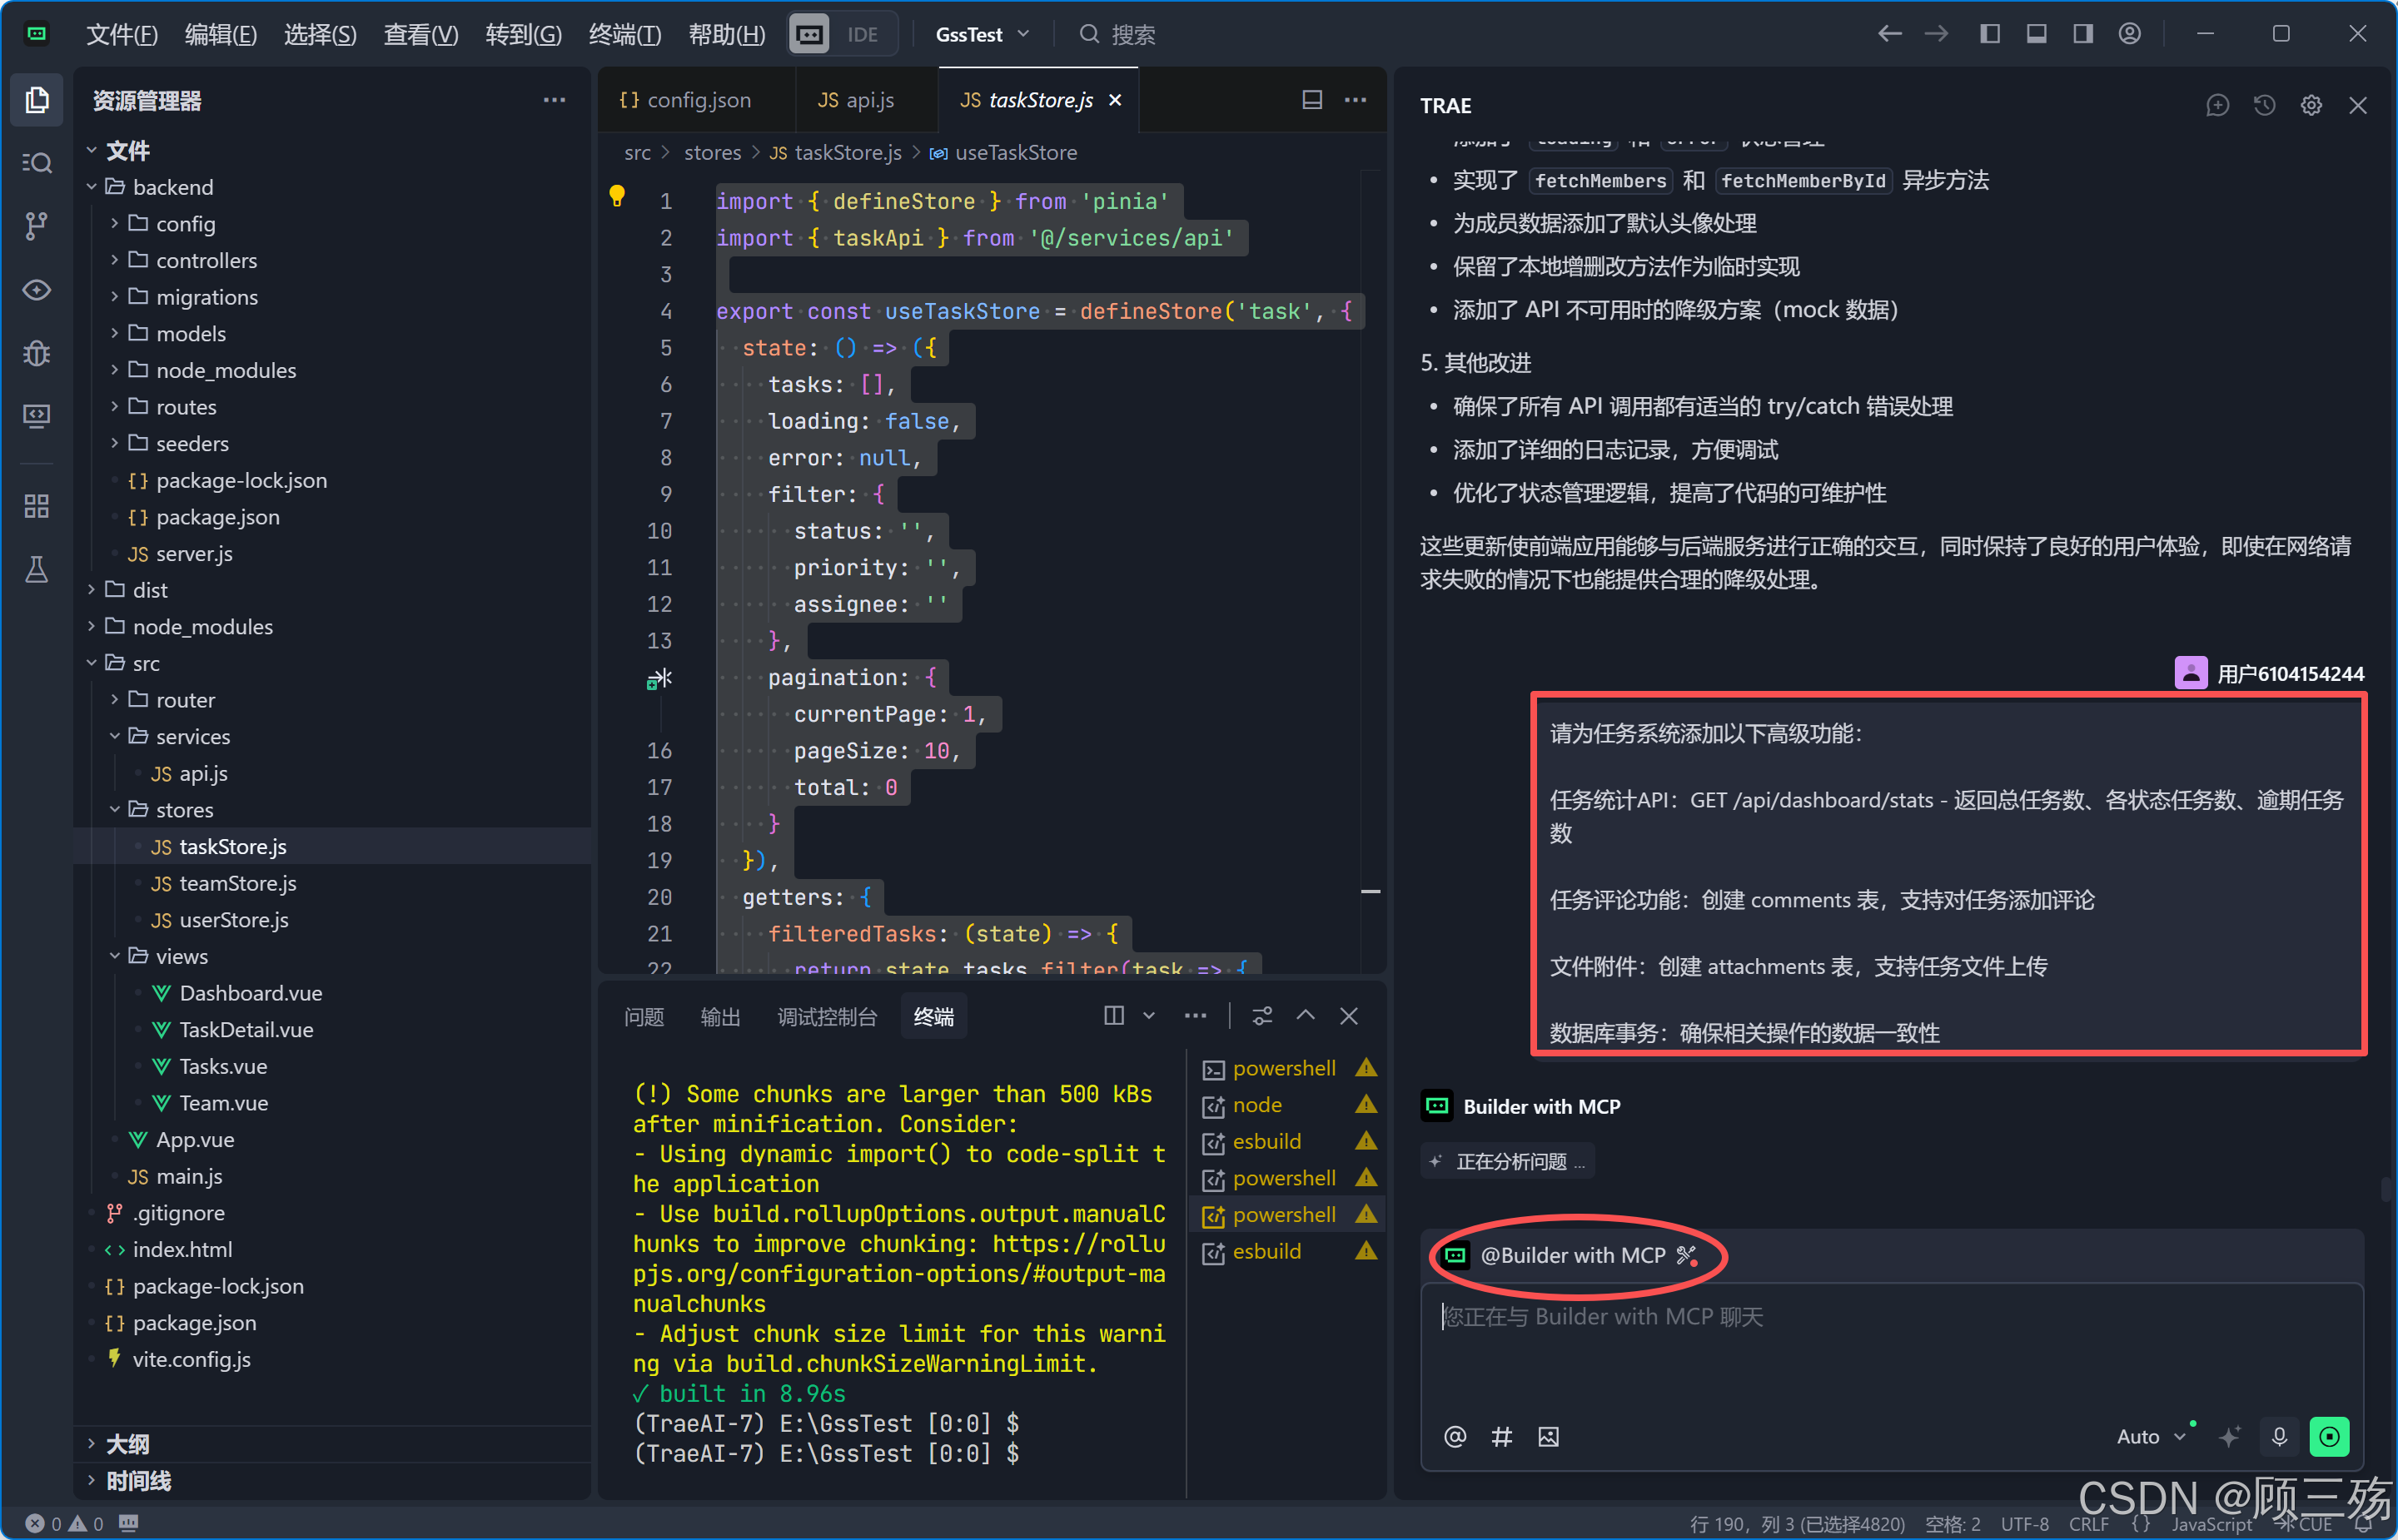Open the Auto model dropdown
Screen dimensions: 2398x1540
point(2150,1437)
